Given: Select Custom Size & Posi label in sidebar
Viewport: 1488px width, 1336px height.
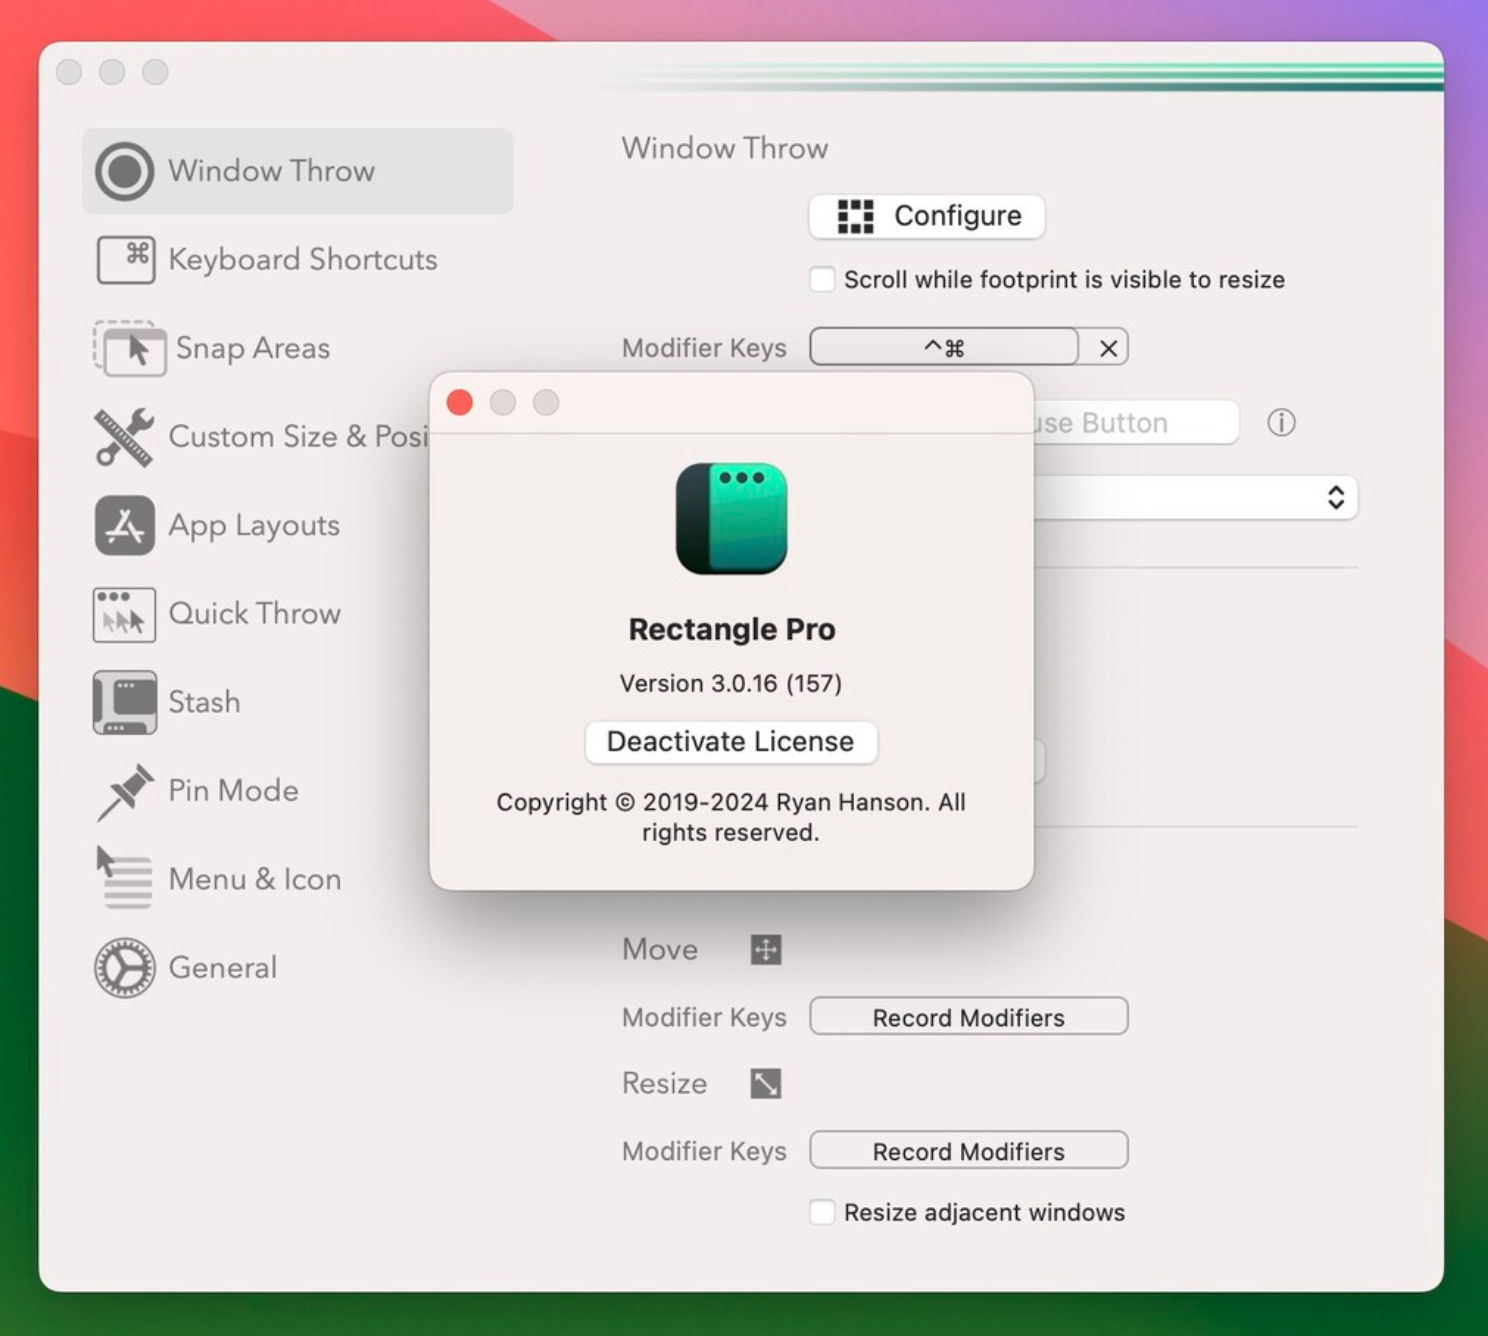Looking at the screenshot, I should point(298,437).
